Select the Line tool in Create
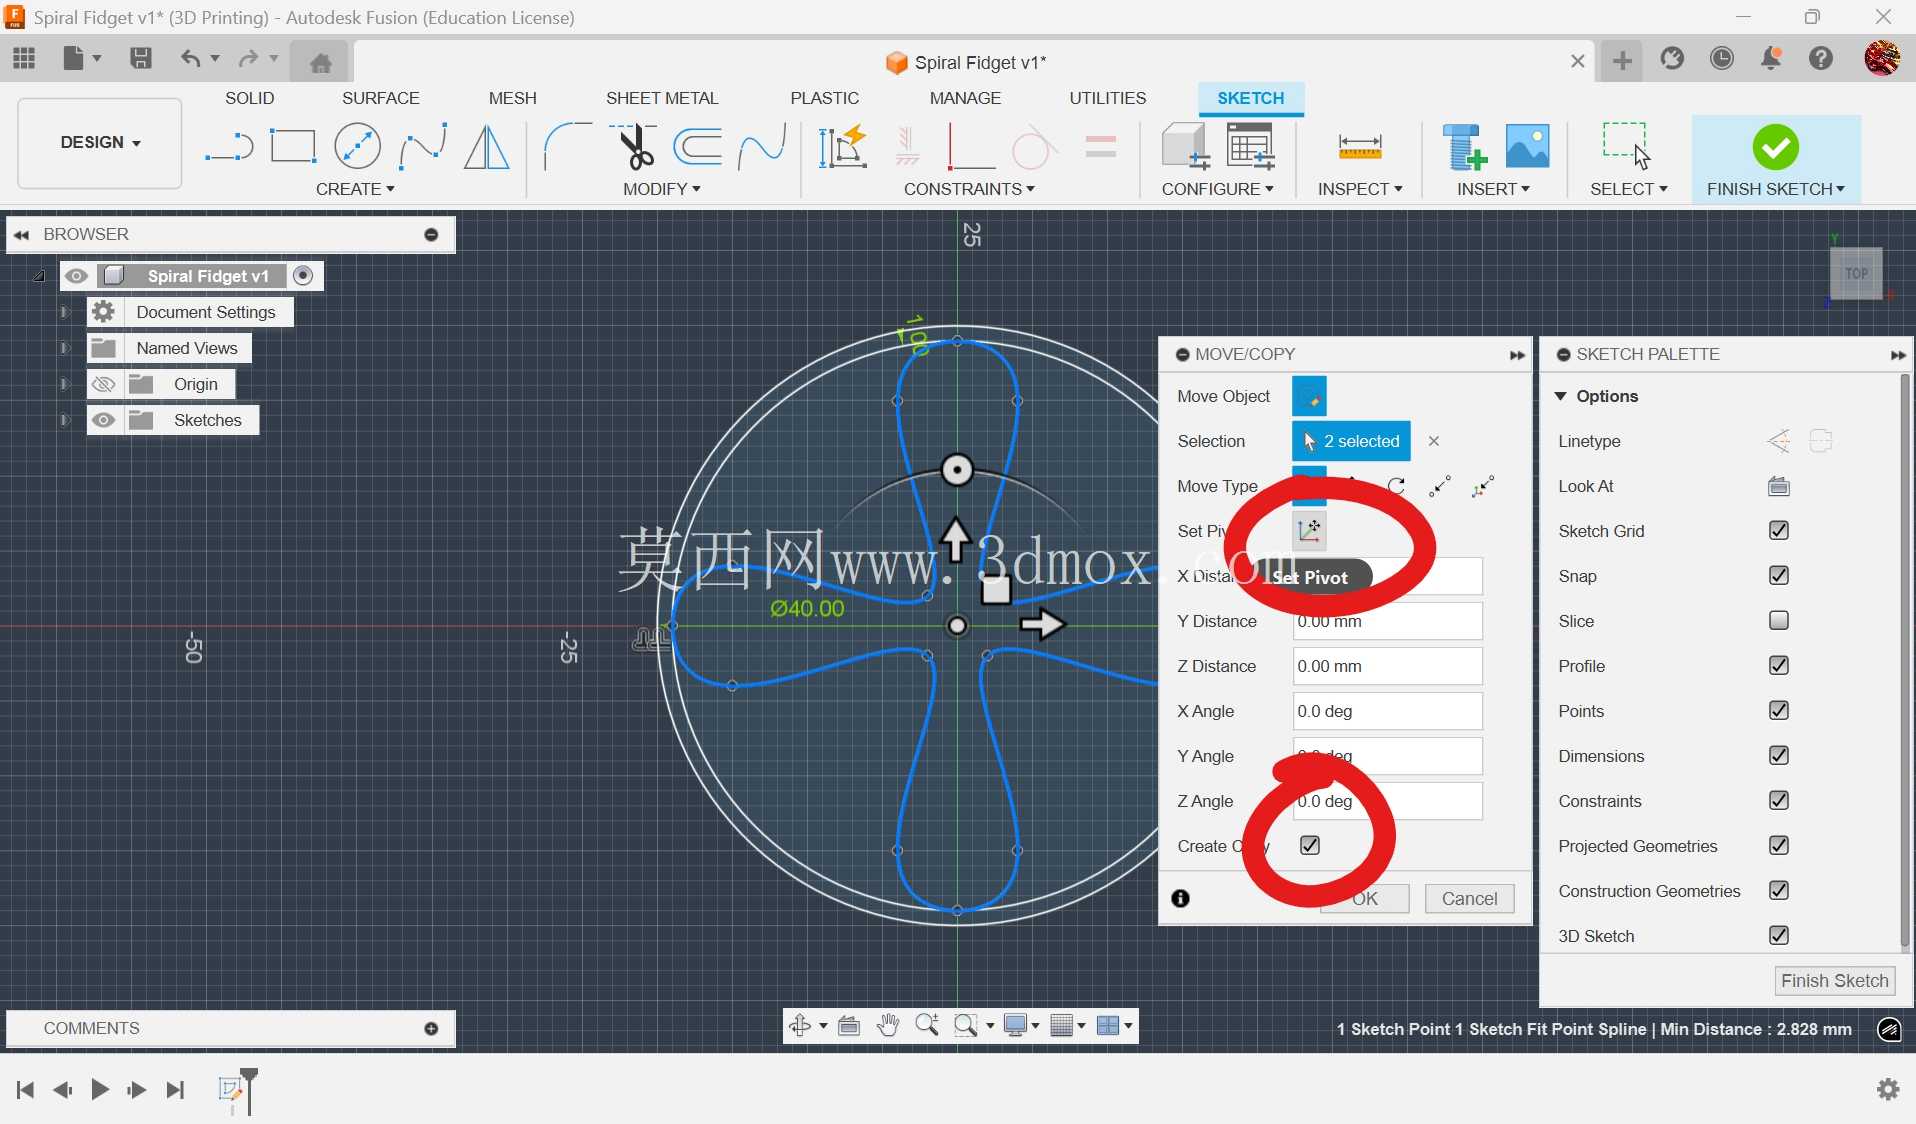 pyautogui.click(x=229, y=147)
